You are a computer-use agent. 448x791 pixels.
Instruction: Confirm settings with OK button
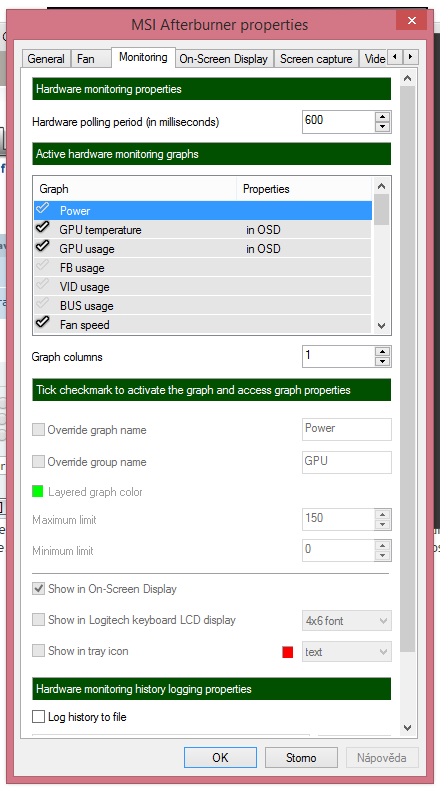(x=220, y=757)
